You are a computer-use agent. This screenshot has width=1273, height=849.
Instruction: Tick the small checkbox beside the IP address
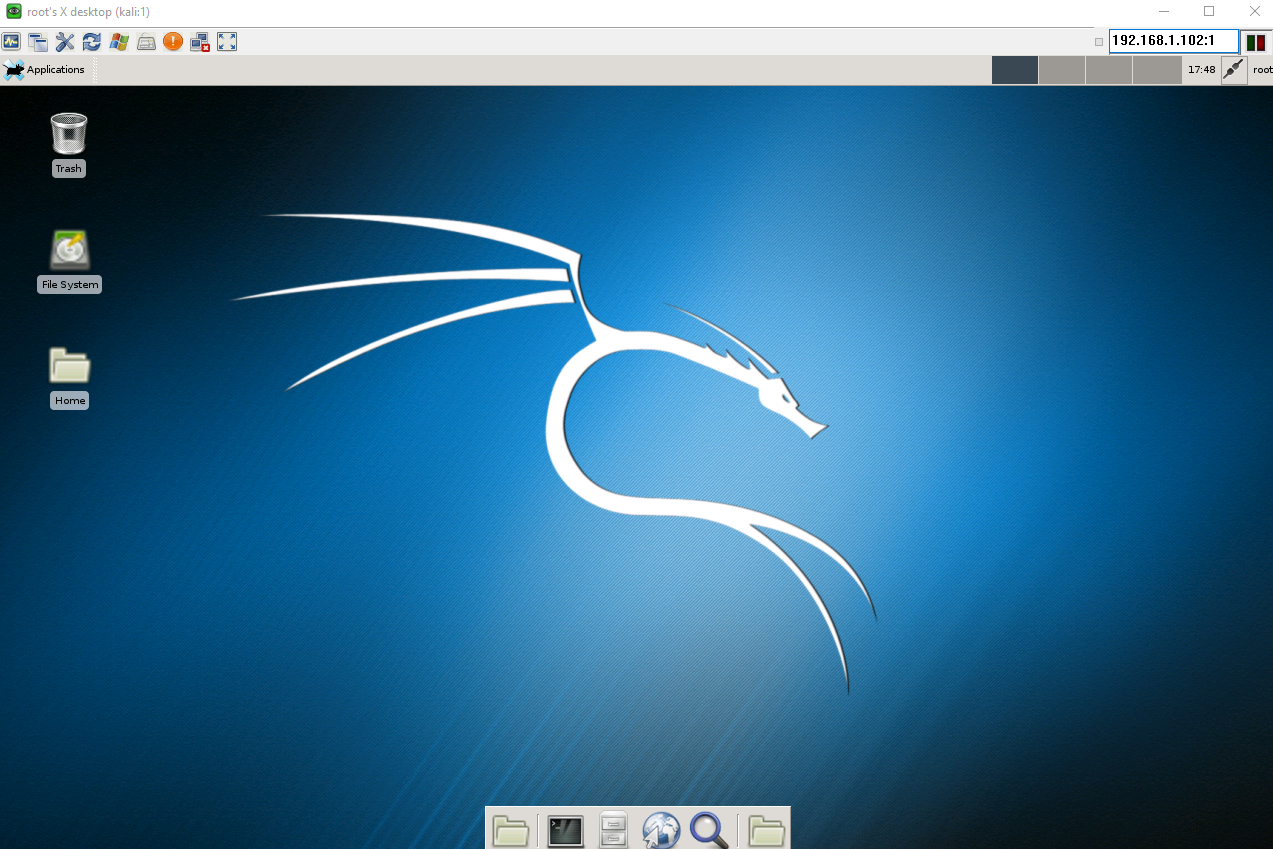coord(1099,42)
